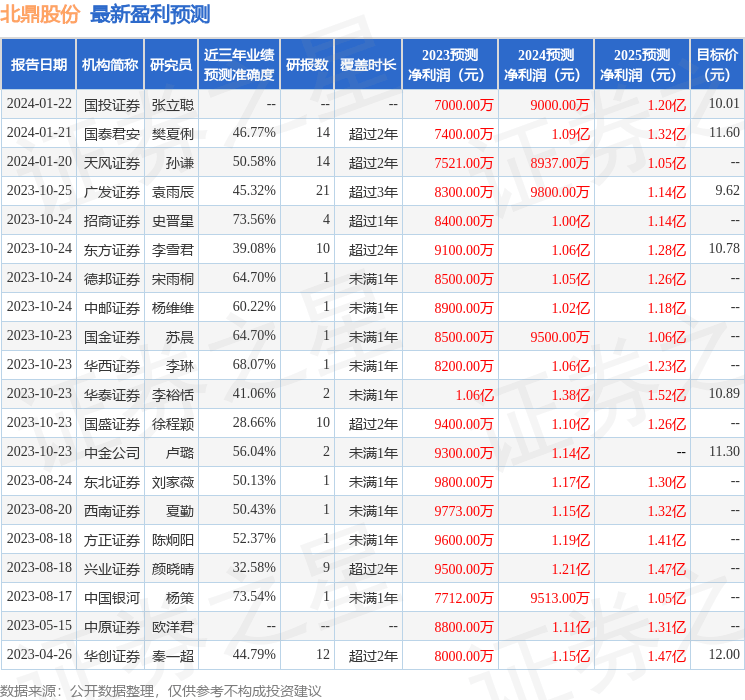
Task: Select the 西南证券 institution cell
Action: coord(112,511)
